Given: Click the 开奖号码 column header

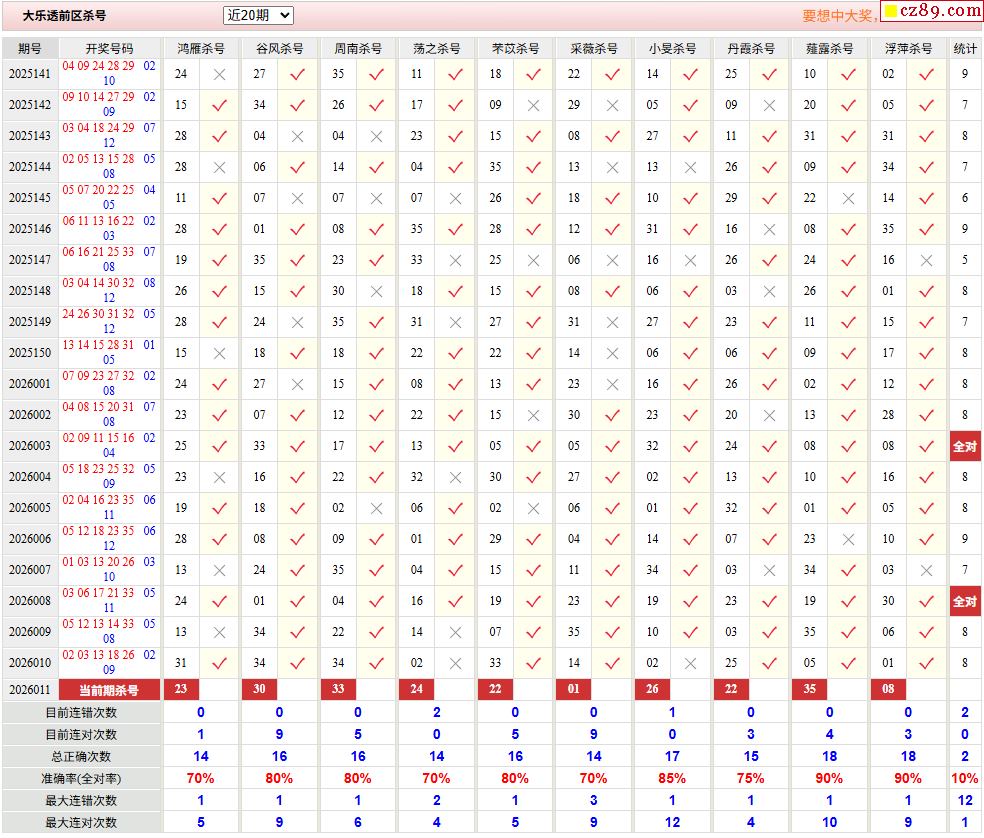Looking at the screenshot, I should [109, 48].
